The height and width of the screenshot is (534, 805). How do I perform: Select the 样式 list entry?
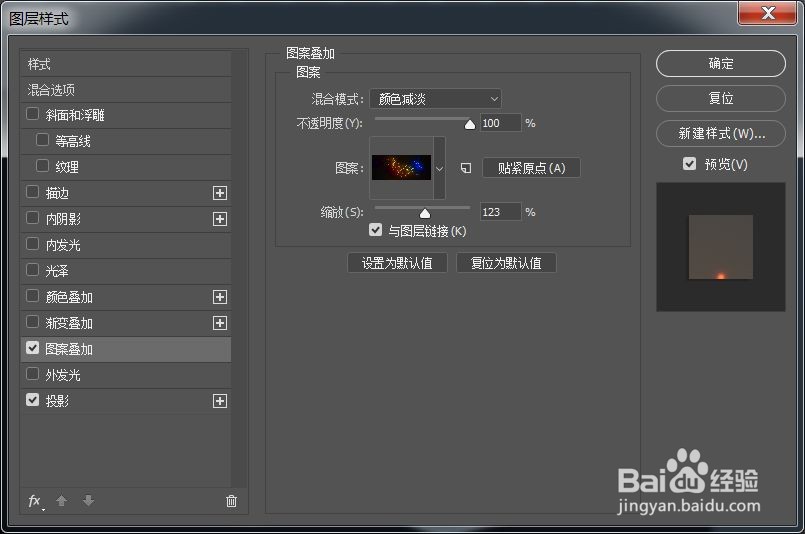coord(126,64)
